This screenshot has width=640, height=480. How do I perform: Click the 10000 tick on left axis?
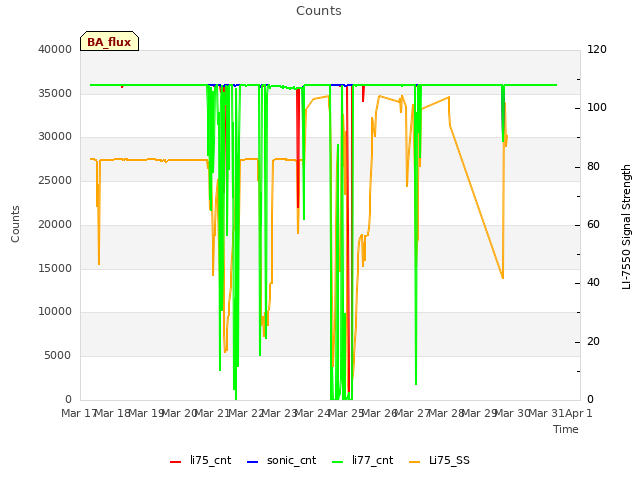pyautogui.click(x=55, y=311)
